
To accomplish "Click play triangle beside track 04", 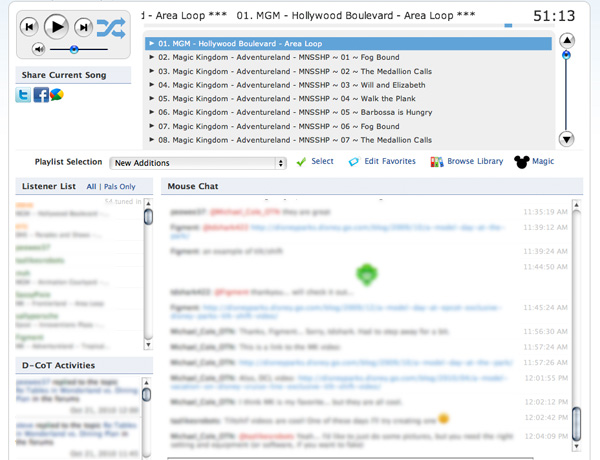I will click(x=152, y=85).
